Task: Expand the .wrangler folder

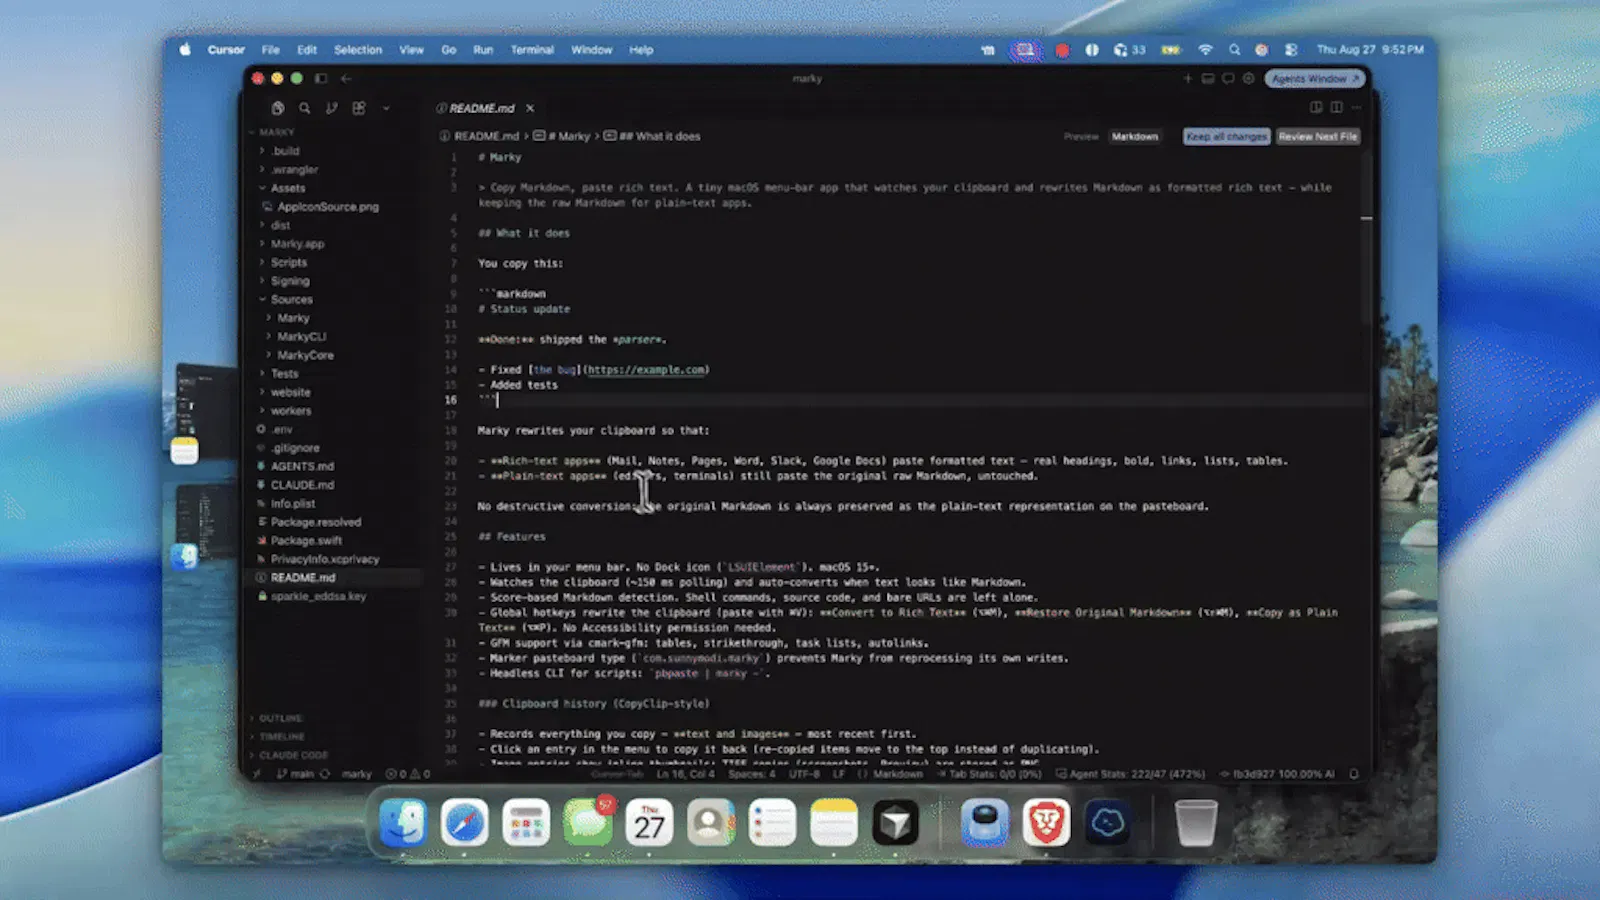Action: (294, 170)
